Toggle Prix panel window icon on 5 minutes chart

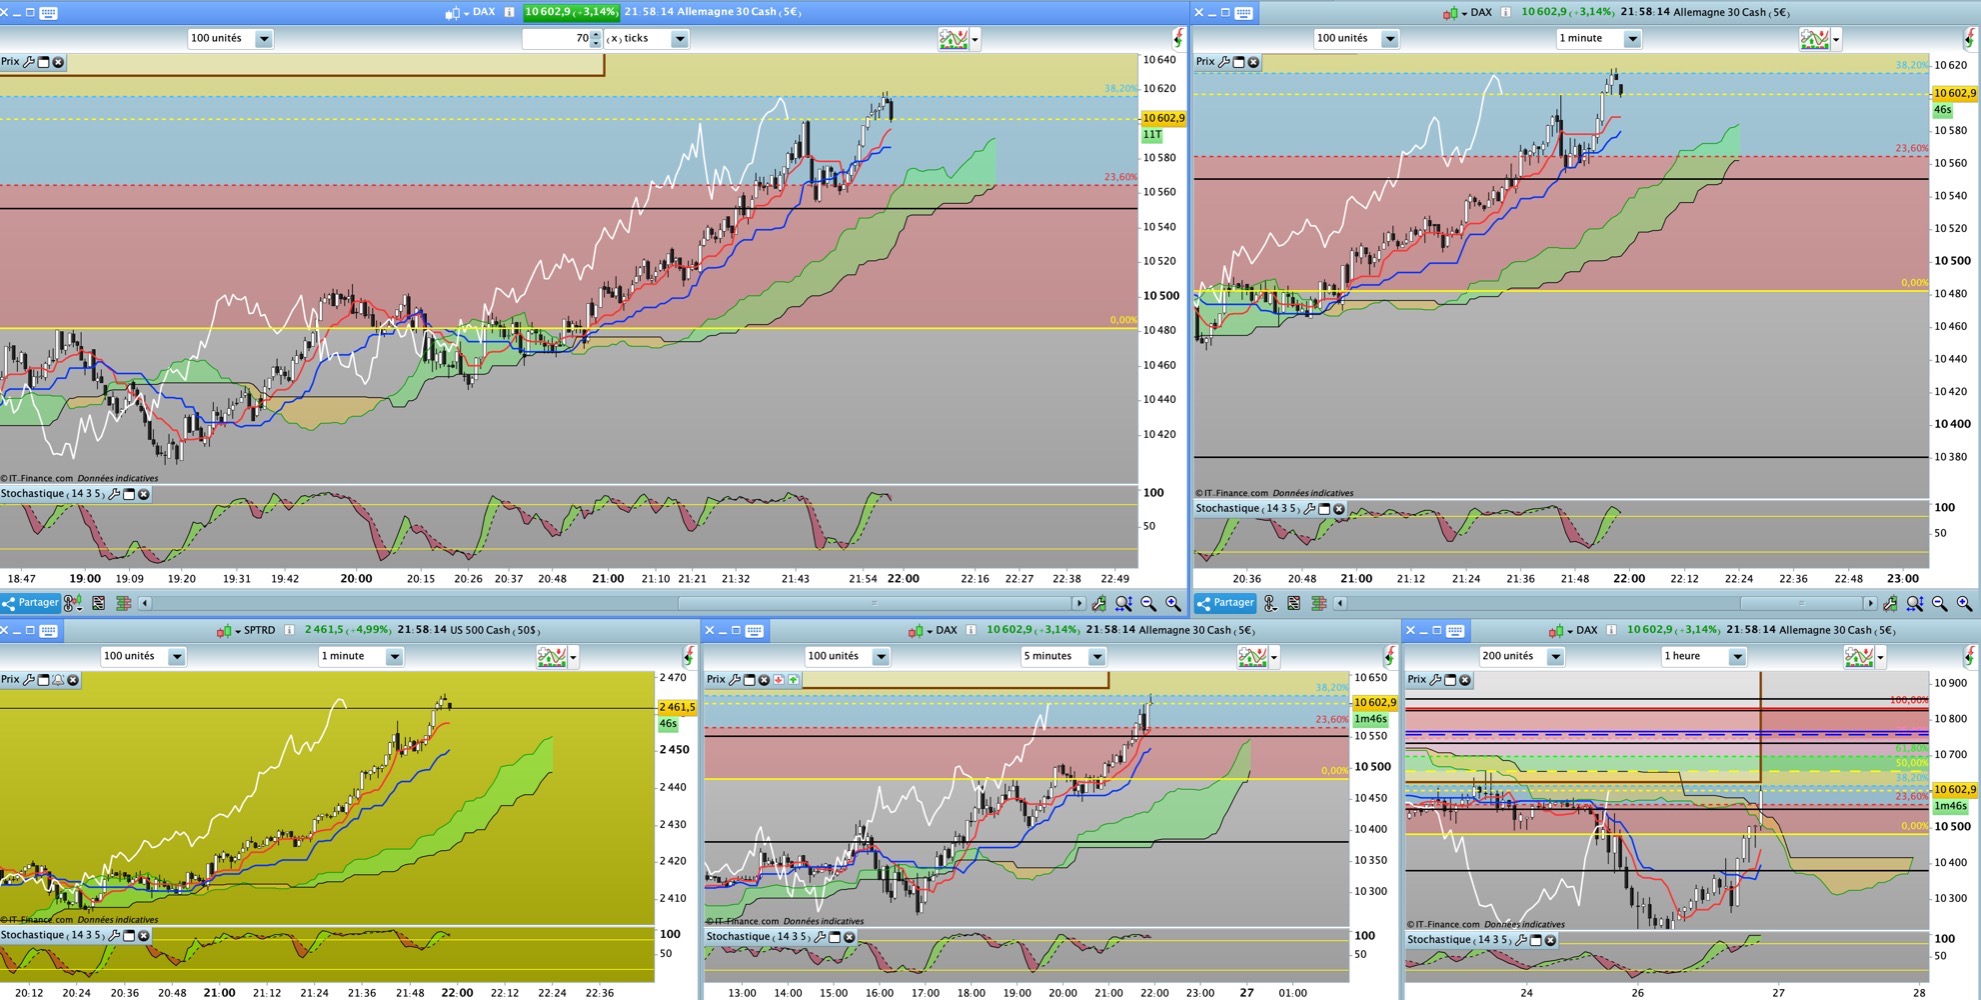point(749,680)
